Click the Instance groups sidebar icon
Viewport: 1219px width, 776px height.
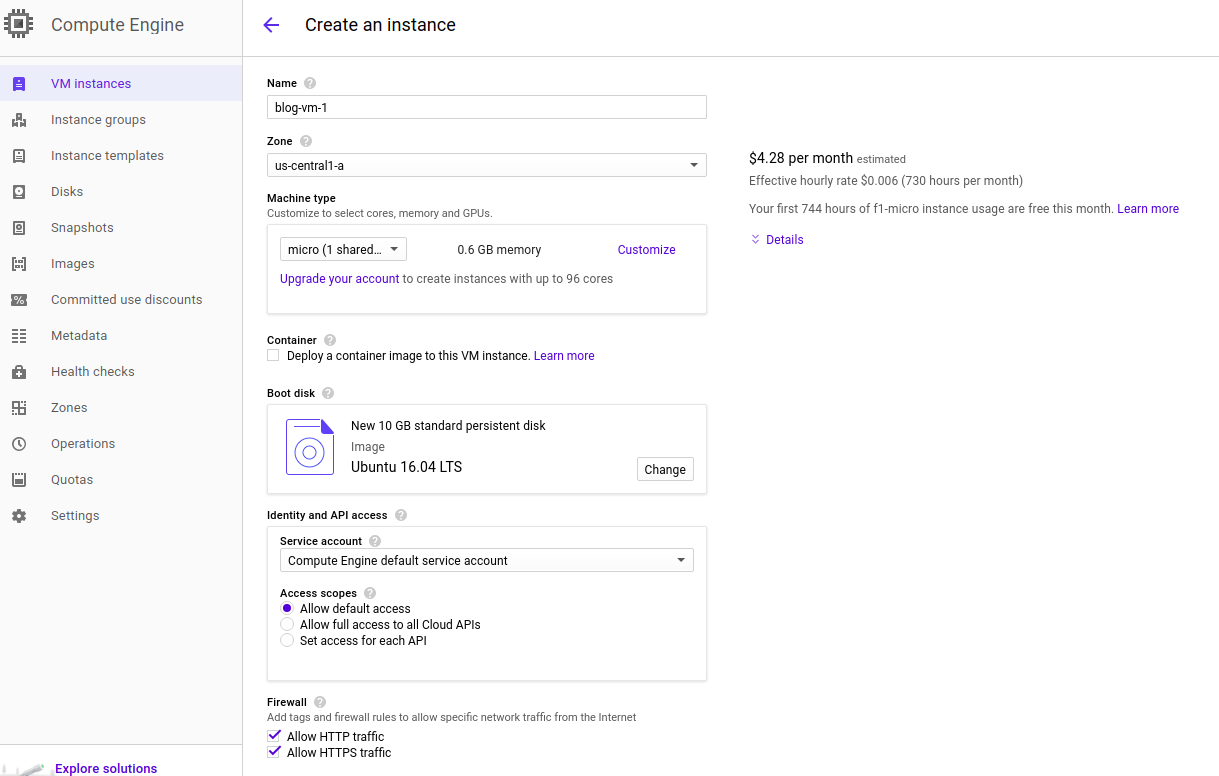click(19, 120)
